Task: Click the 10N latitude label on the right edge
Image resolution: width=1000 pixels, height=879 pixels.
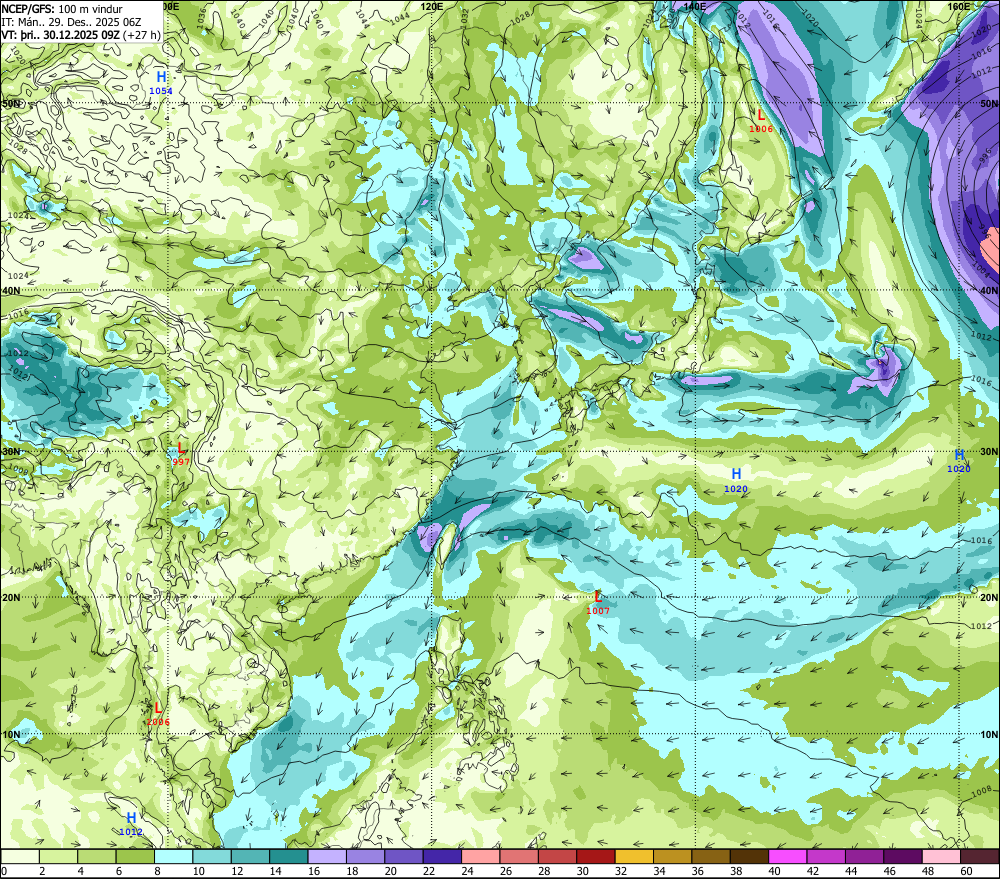Action: (989, 735)
